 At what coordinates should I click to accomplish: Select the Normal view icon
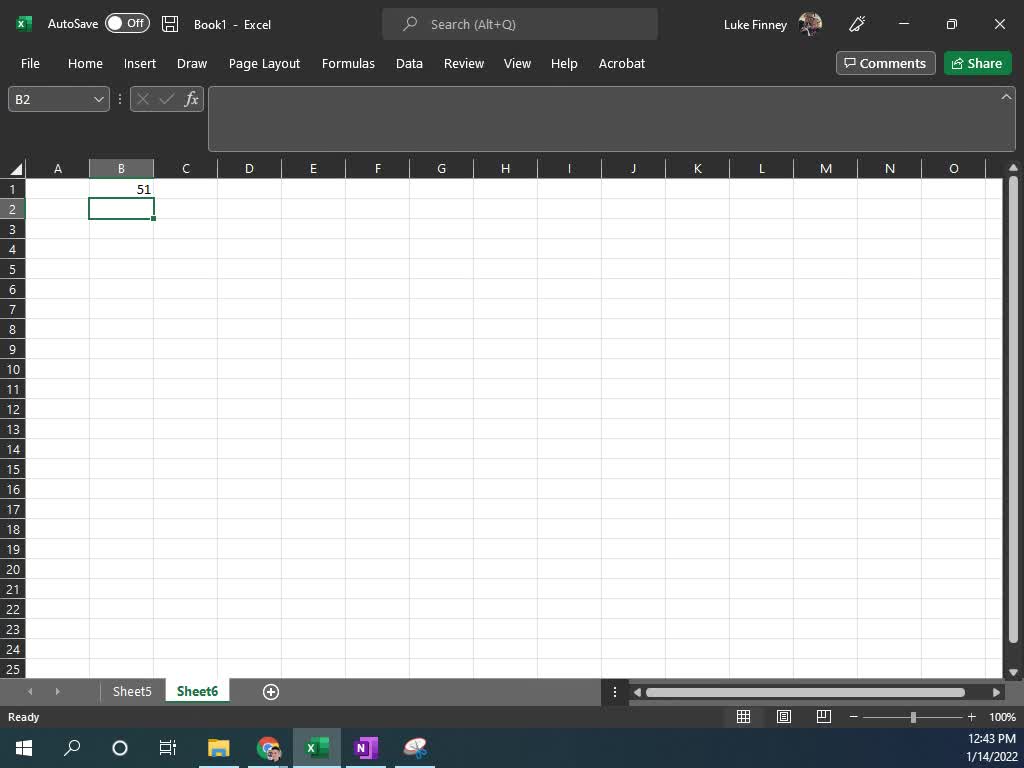pos(744,717)
